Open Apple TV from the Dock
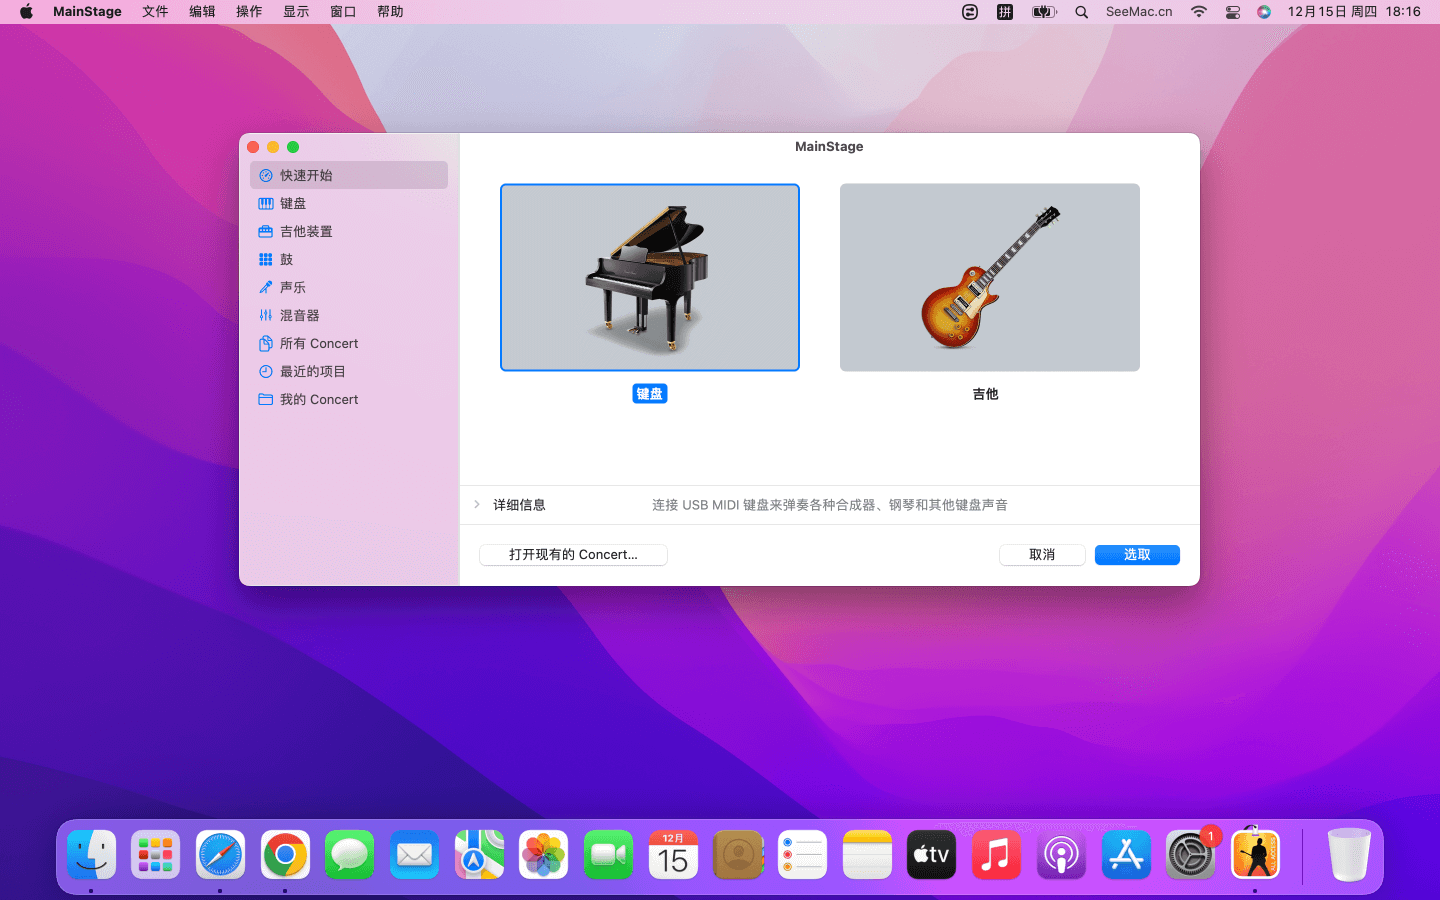 pyautogui.click(x=931, y=855)
